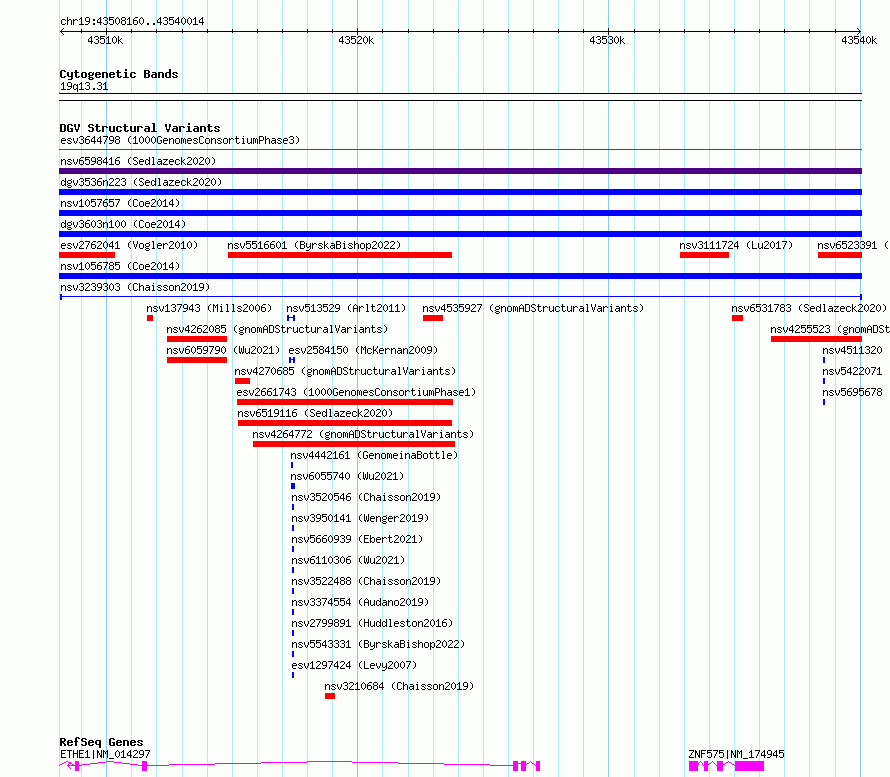
Task: Click the chr19:43508160..43540014 coordinates text
Action: point(132,22)
